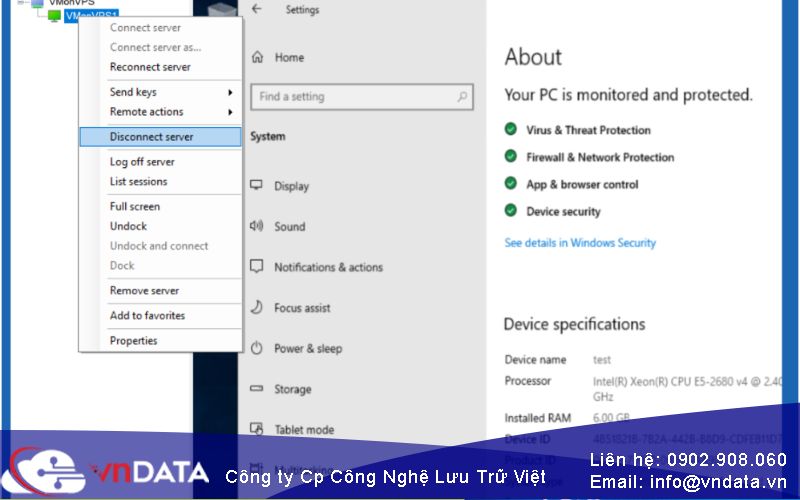Click the Notifications & actions icon
Screen dimensions: 800x500
257,266
